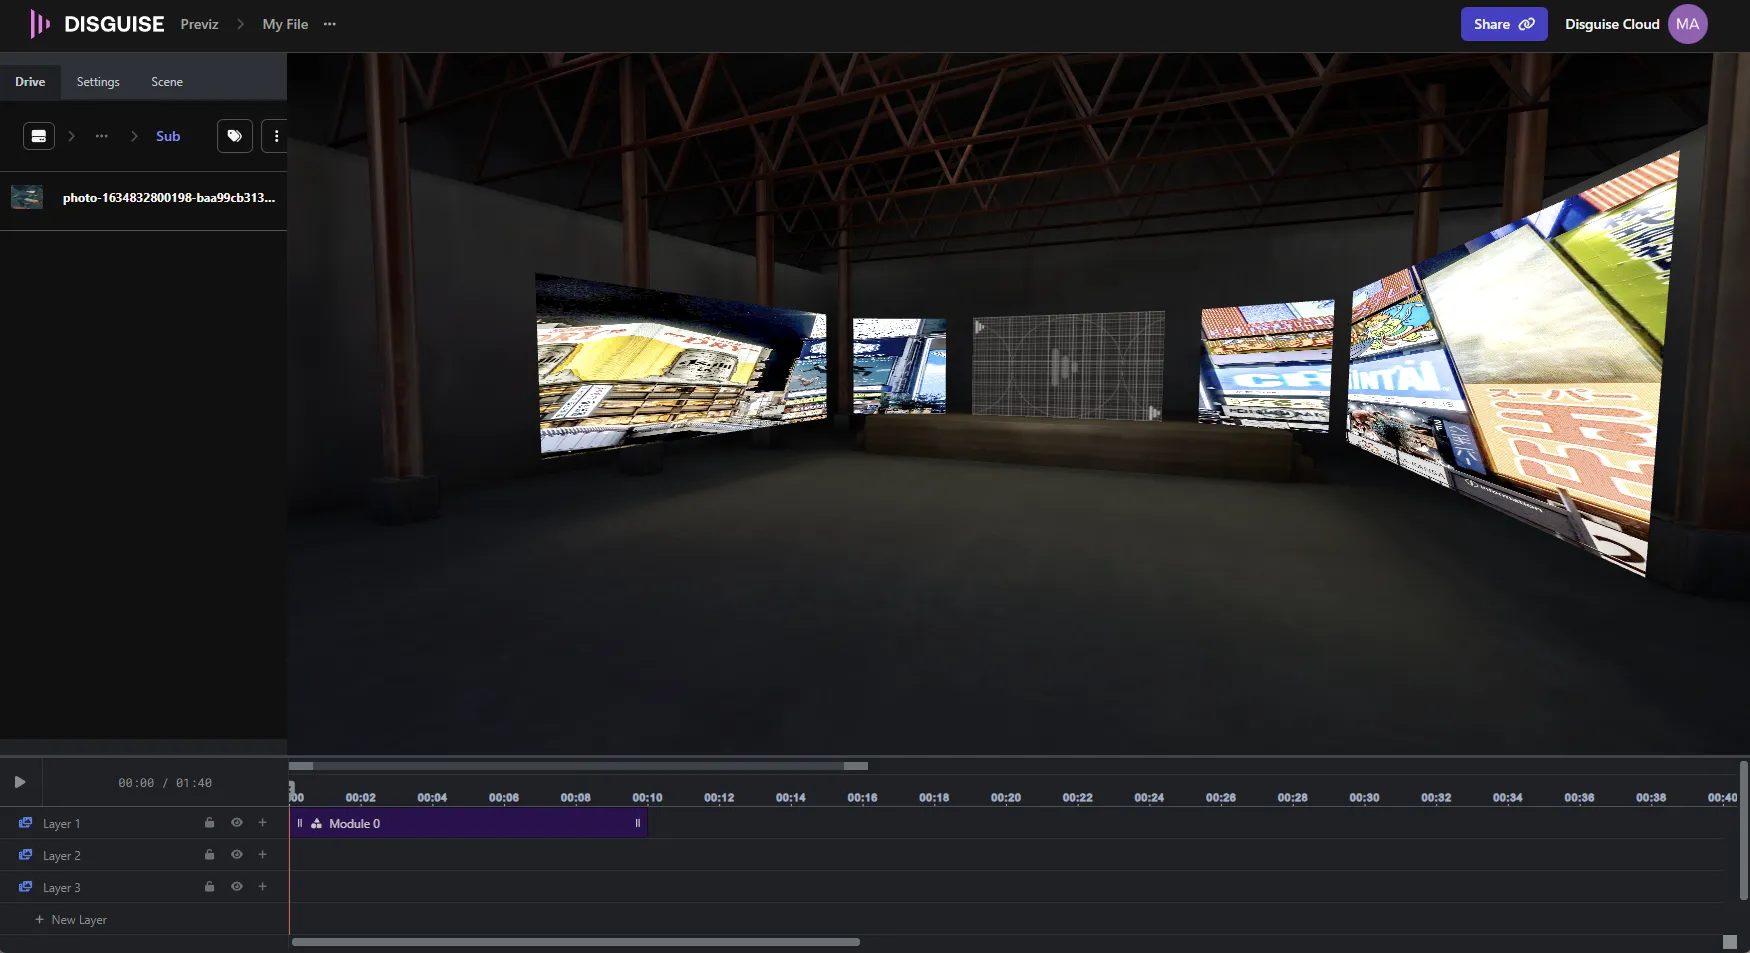Toggle Layer 3 visibility eye icon
The height and width of the screenshot is (953, 1750).
[237, 887]
